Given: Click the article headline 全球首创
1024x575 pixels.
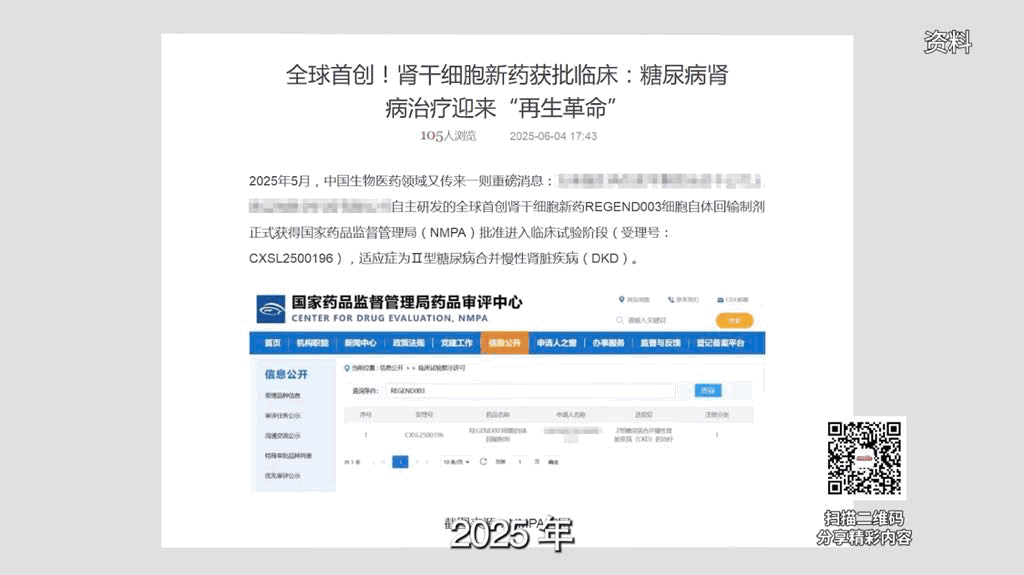Looking at the screenshot, I should [507, 91].
